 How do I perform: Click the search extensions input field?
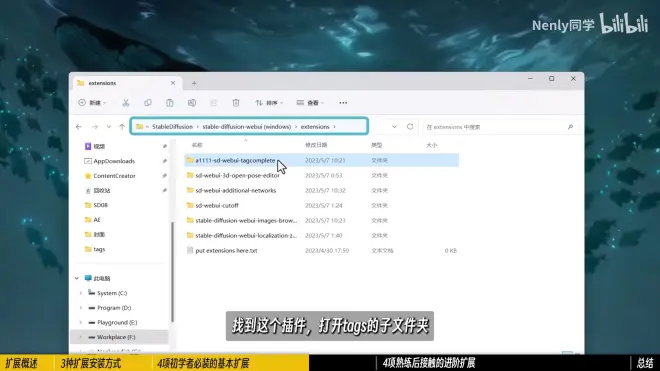500,127
